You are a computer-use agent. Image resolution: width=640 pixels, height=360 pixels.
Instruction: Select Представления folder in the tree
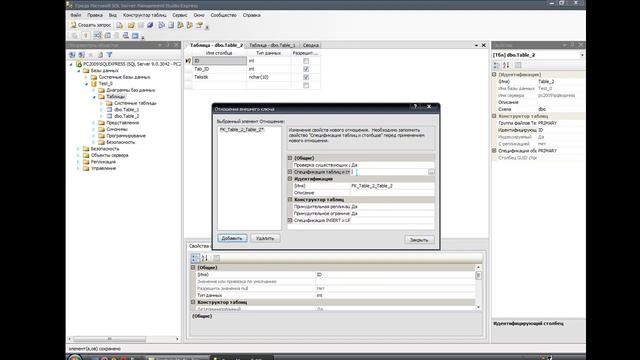pos(122,123)
